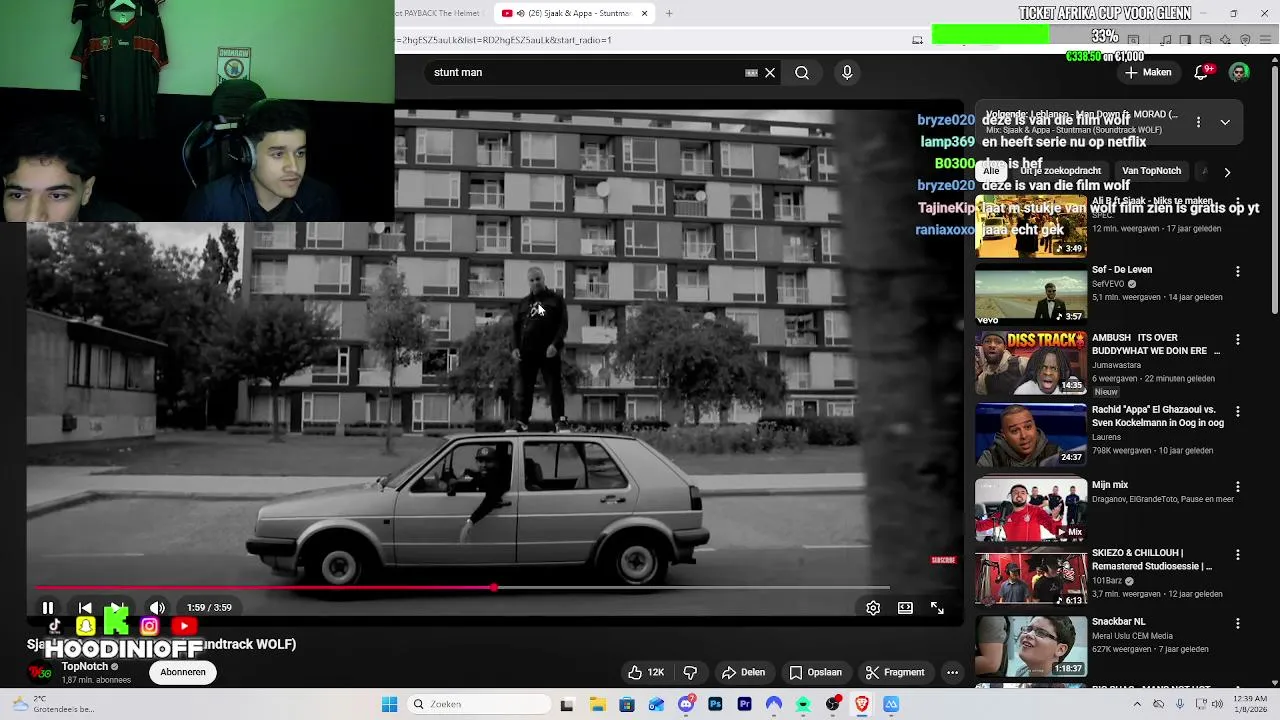The image size is (1280, 720).
Task: Click the Delen share button
Action: click(x=743, y=672)
